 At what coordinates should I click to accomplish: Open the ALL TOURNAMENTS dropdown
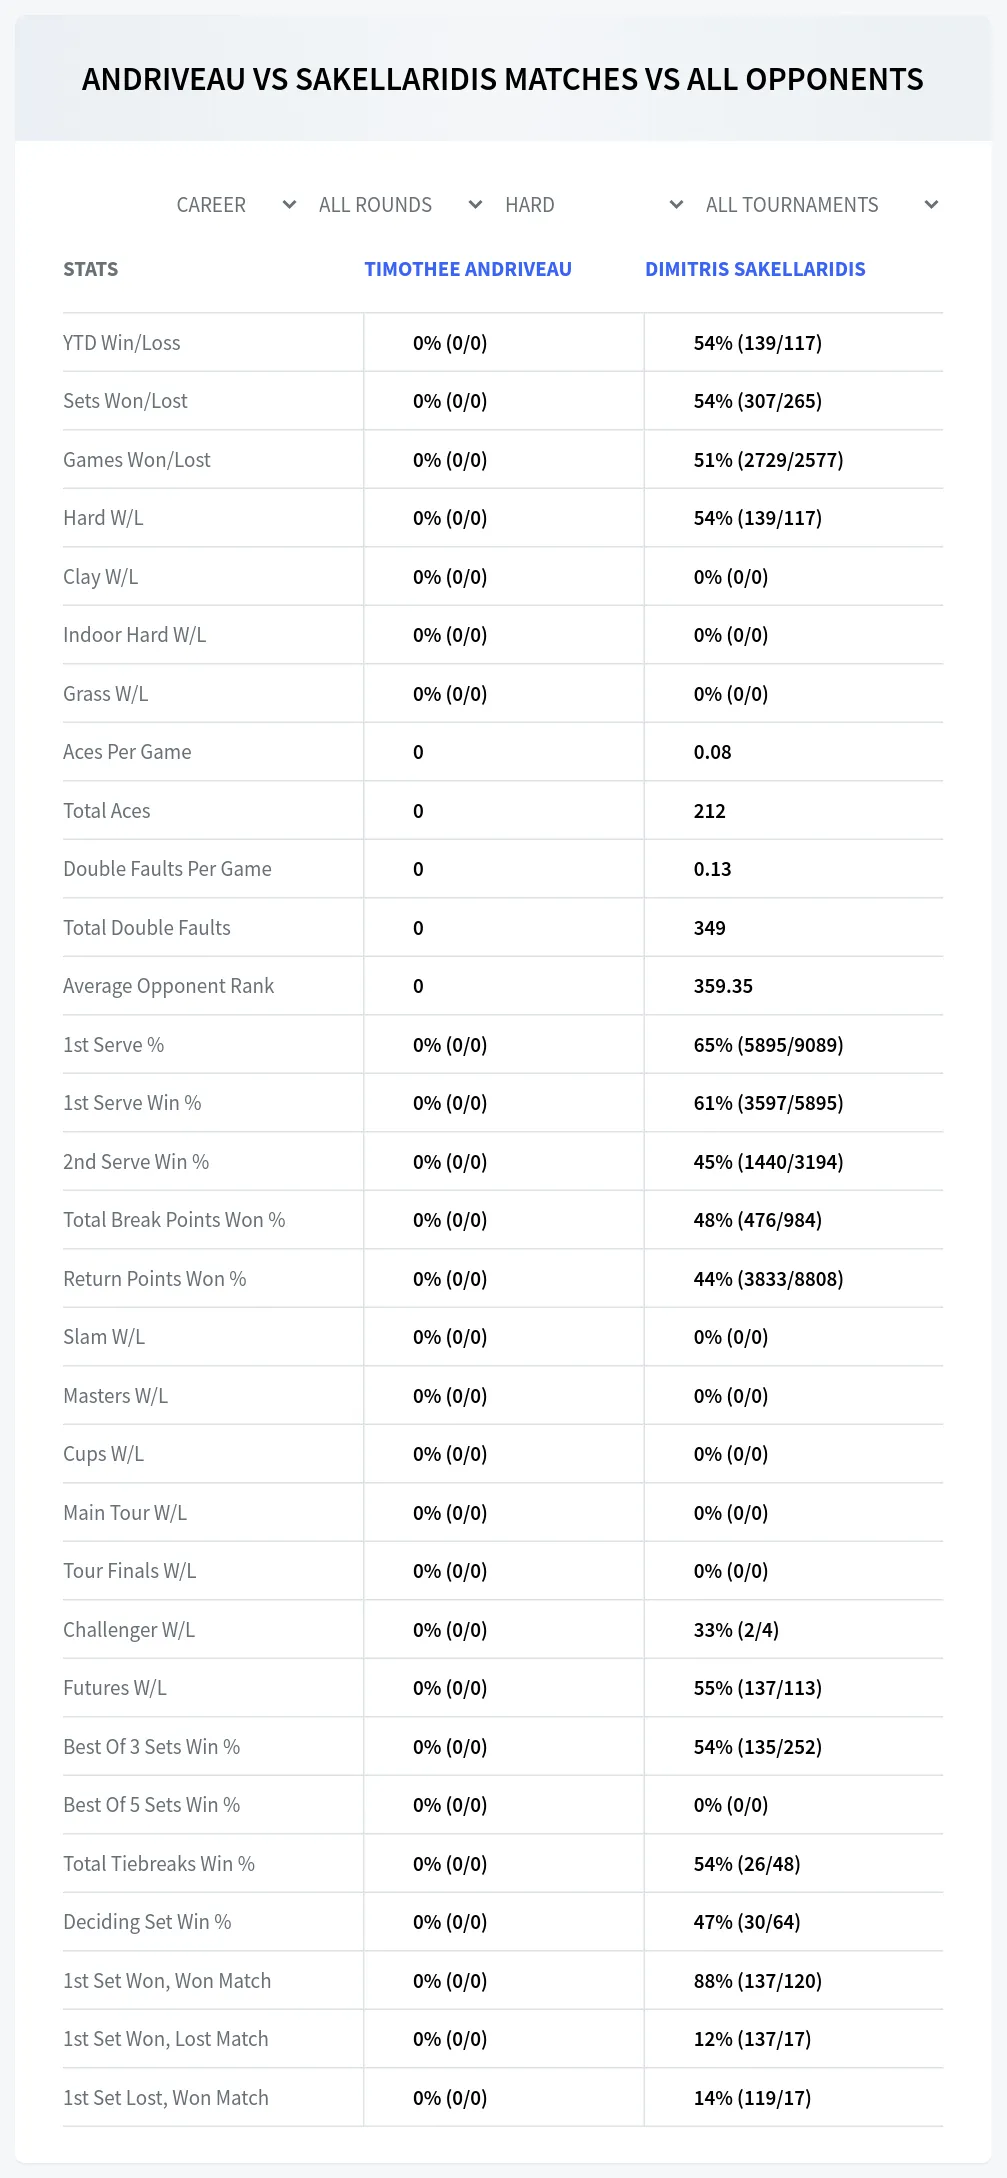tap(820, 205)
